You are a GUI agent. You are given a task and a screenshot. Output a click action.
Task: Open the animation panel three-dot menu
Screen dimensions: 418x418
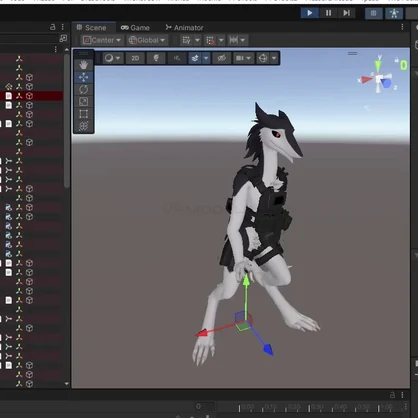pos(402,395)
